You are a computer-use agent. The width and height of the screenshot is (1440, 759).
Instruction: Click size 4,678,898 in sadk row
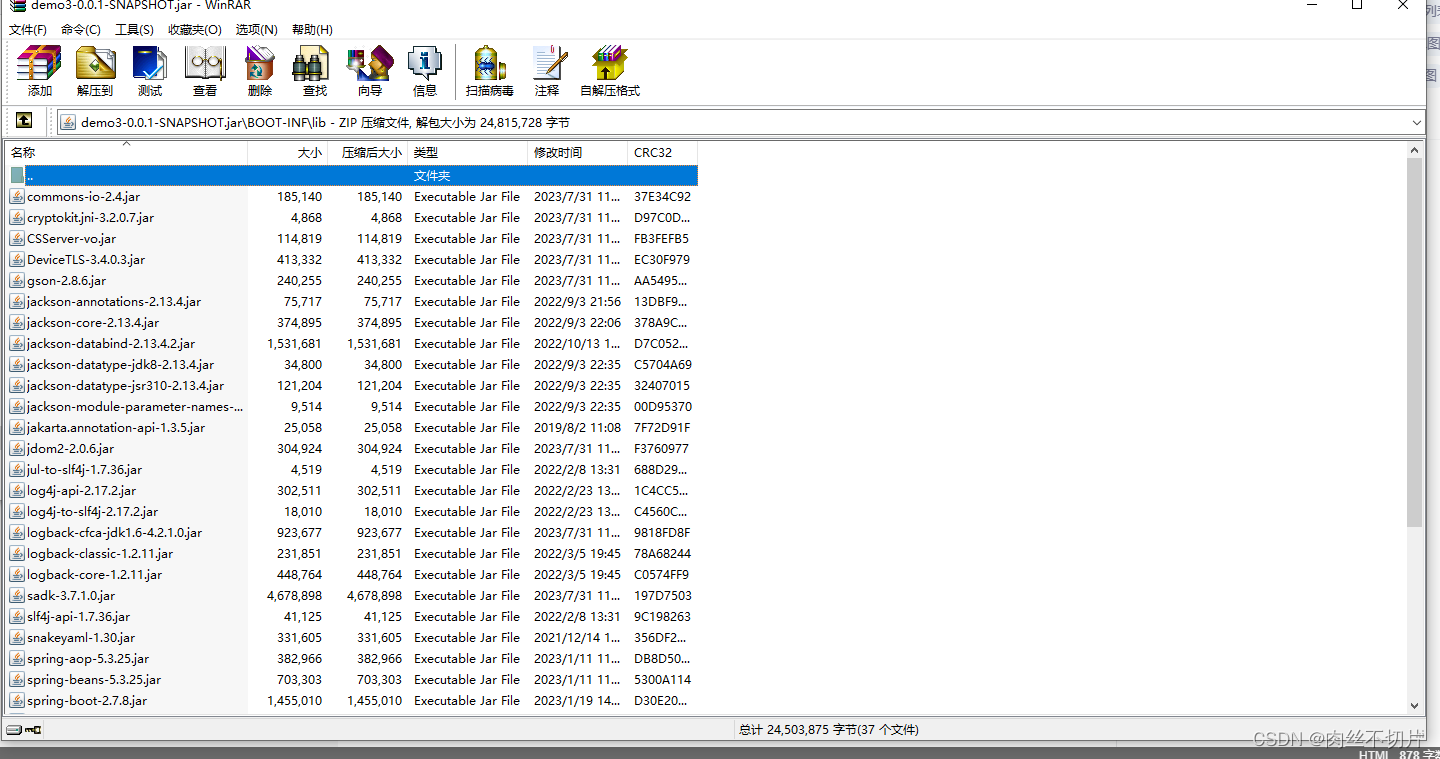click(295, 596)
